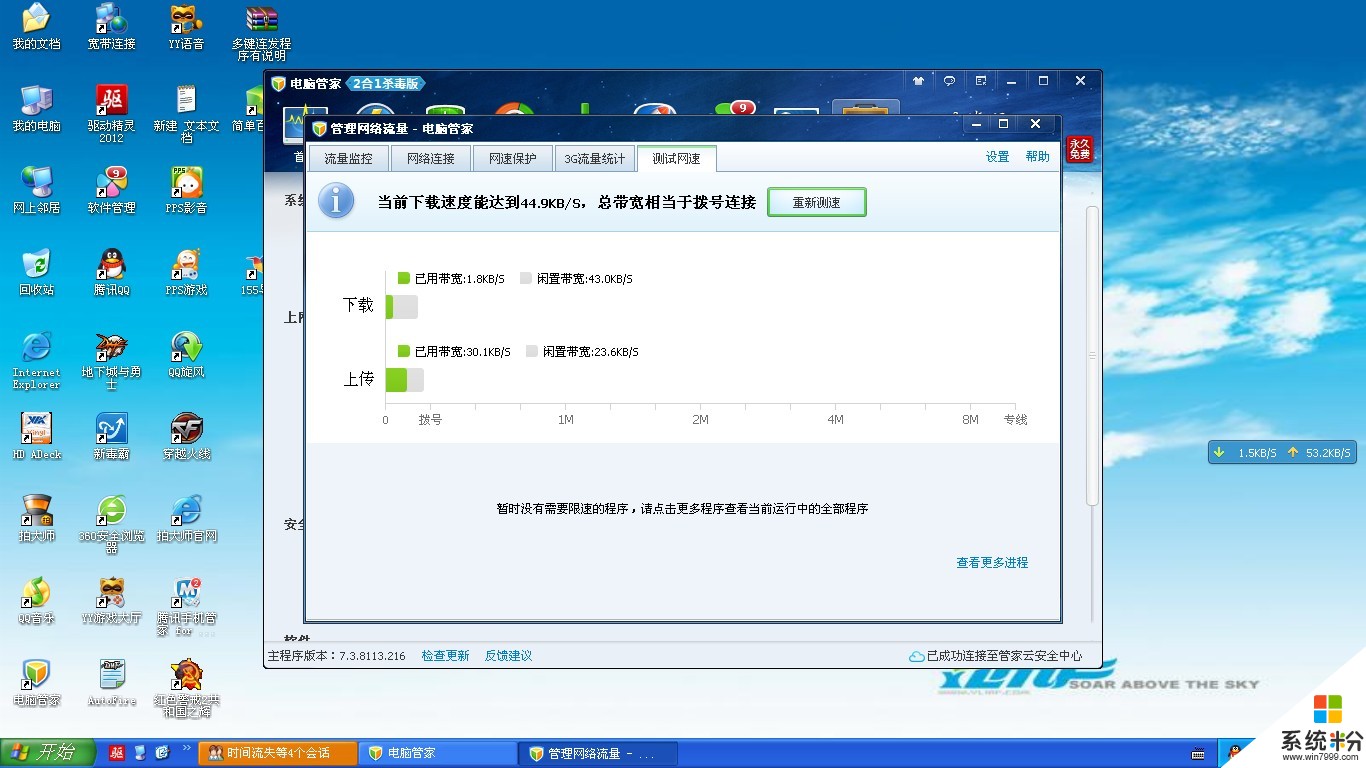This screenshot has width=1366, height=768.
Task: Switch to 网速保护 tab
Action: pyautogui.click(x=512, y=158)
